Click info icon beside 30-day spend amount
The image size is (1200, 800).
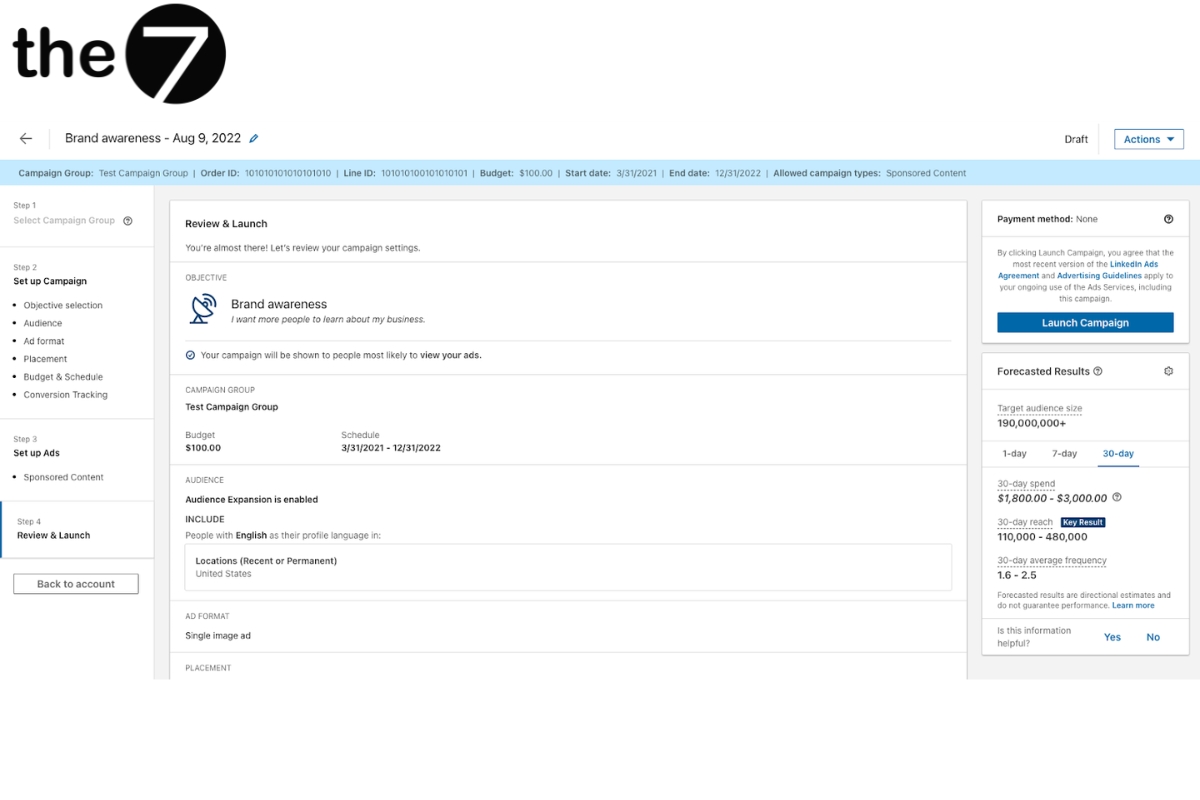coord(1117,498)
